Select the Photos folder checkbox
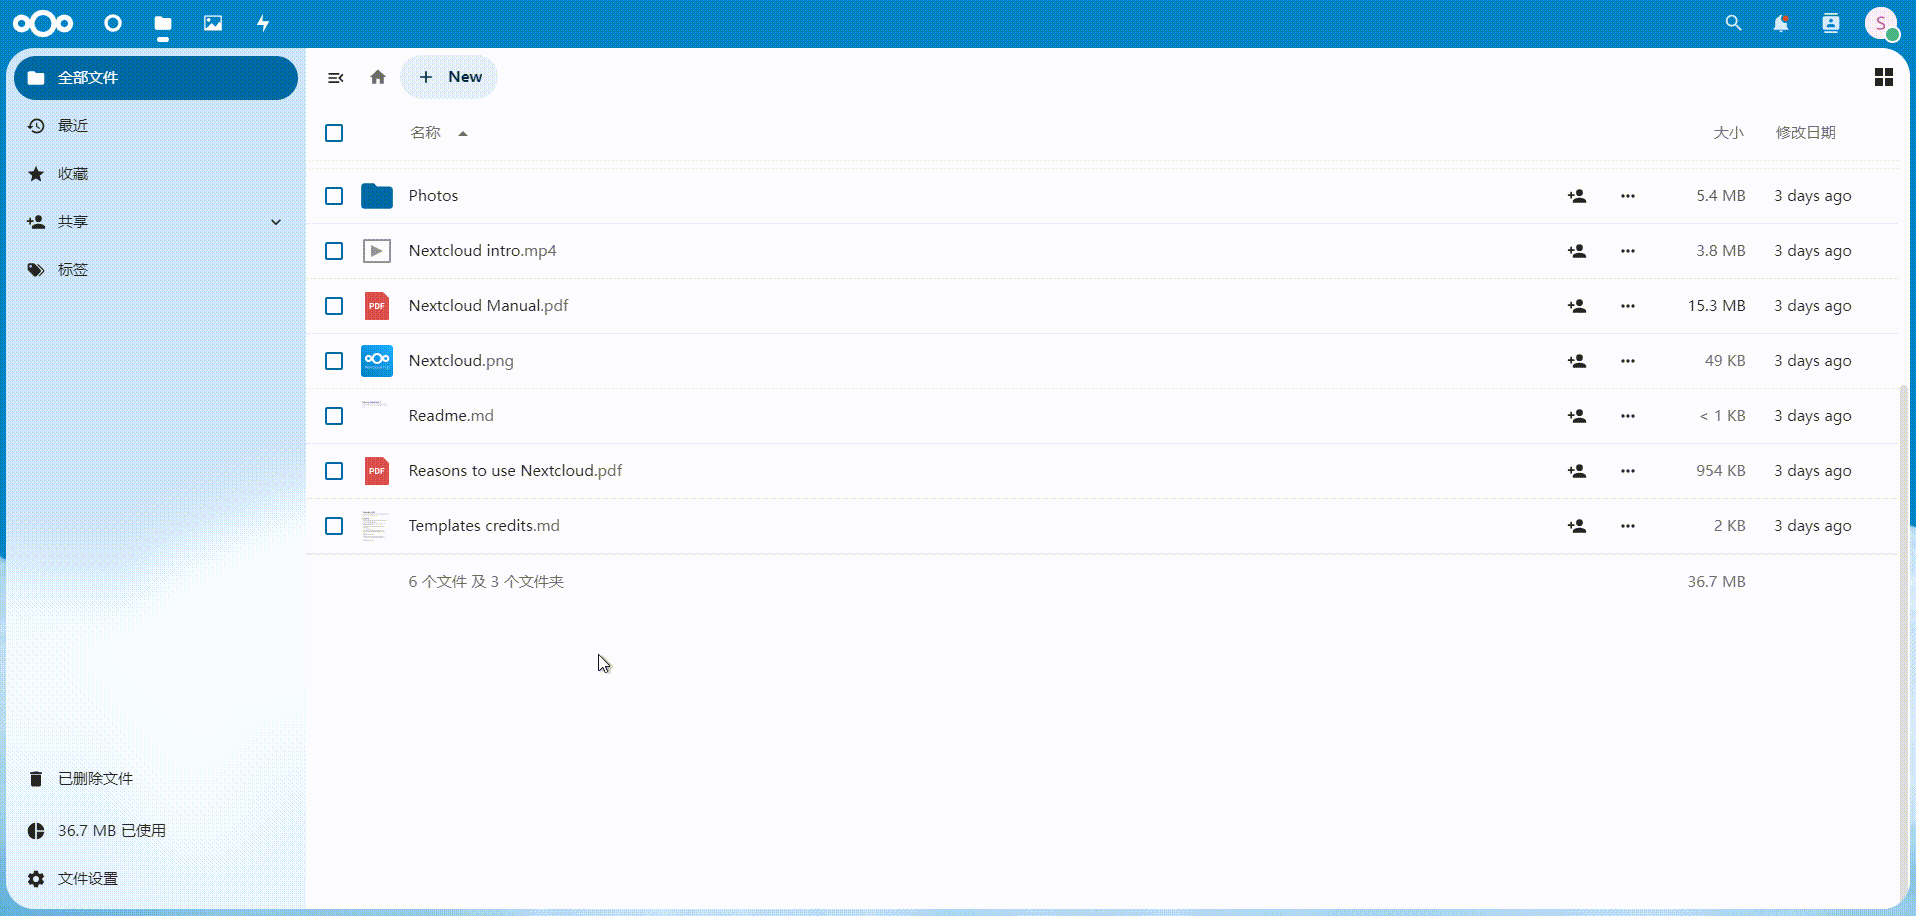Image resolution: width=1916 pixels, height=916 pixels. (x=334, y=196)
